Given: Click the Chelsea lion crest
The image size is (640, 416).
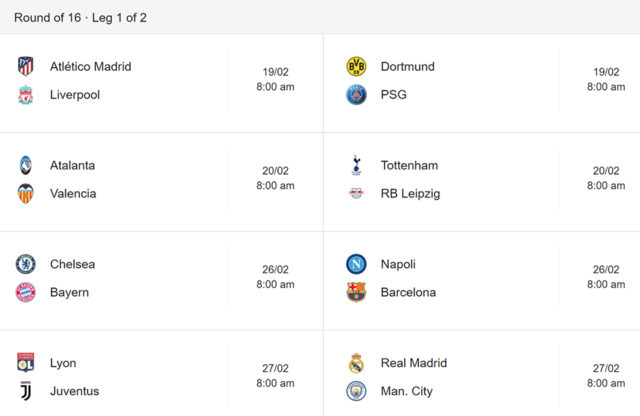Looking at the screenshot, I should coord(25,264).
